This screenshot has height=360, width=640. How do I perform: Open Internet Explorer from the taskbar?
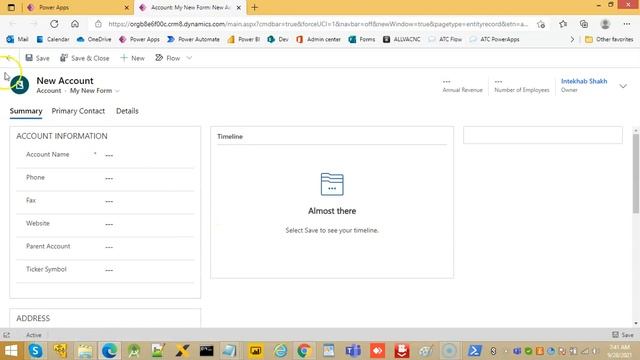[x=280, y=351]
